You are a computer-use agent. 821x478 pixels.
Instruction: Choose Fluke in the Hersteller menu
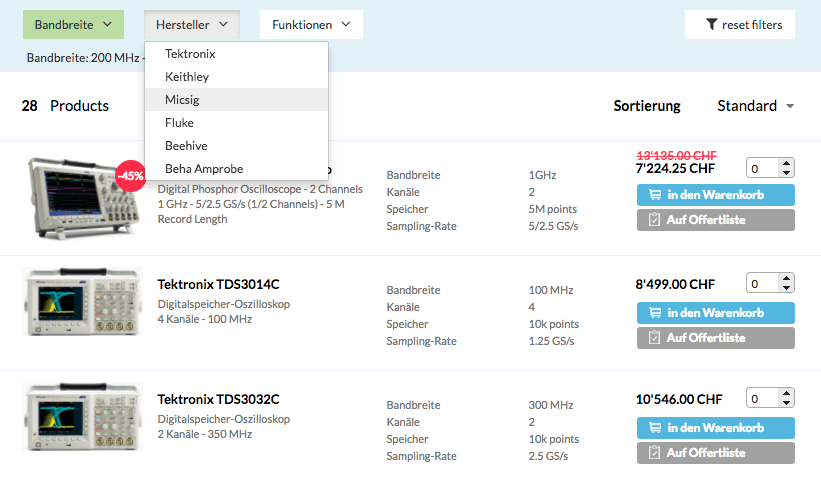pos(237,123)
